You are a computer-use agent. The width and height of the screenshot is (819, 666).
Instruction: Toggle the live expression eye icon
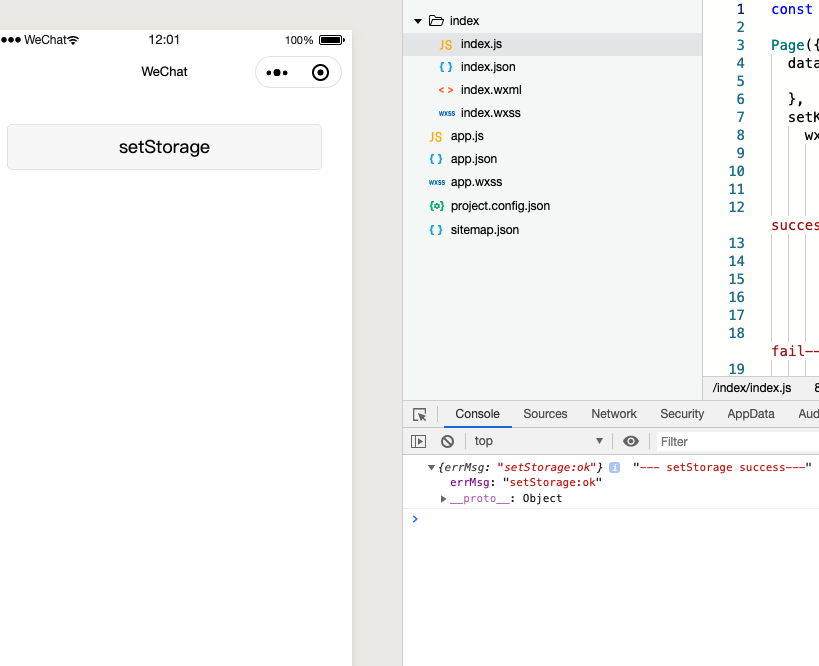[630, 441]
